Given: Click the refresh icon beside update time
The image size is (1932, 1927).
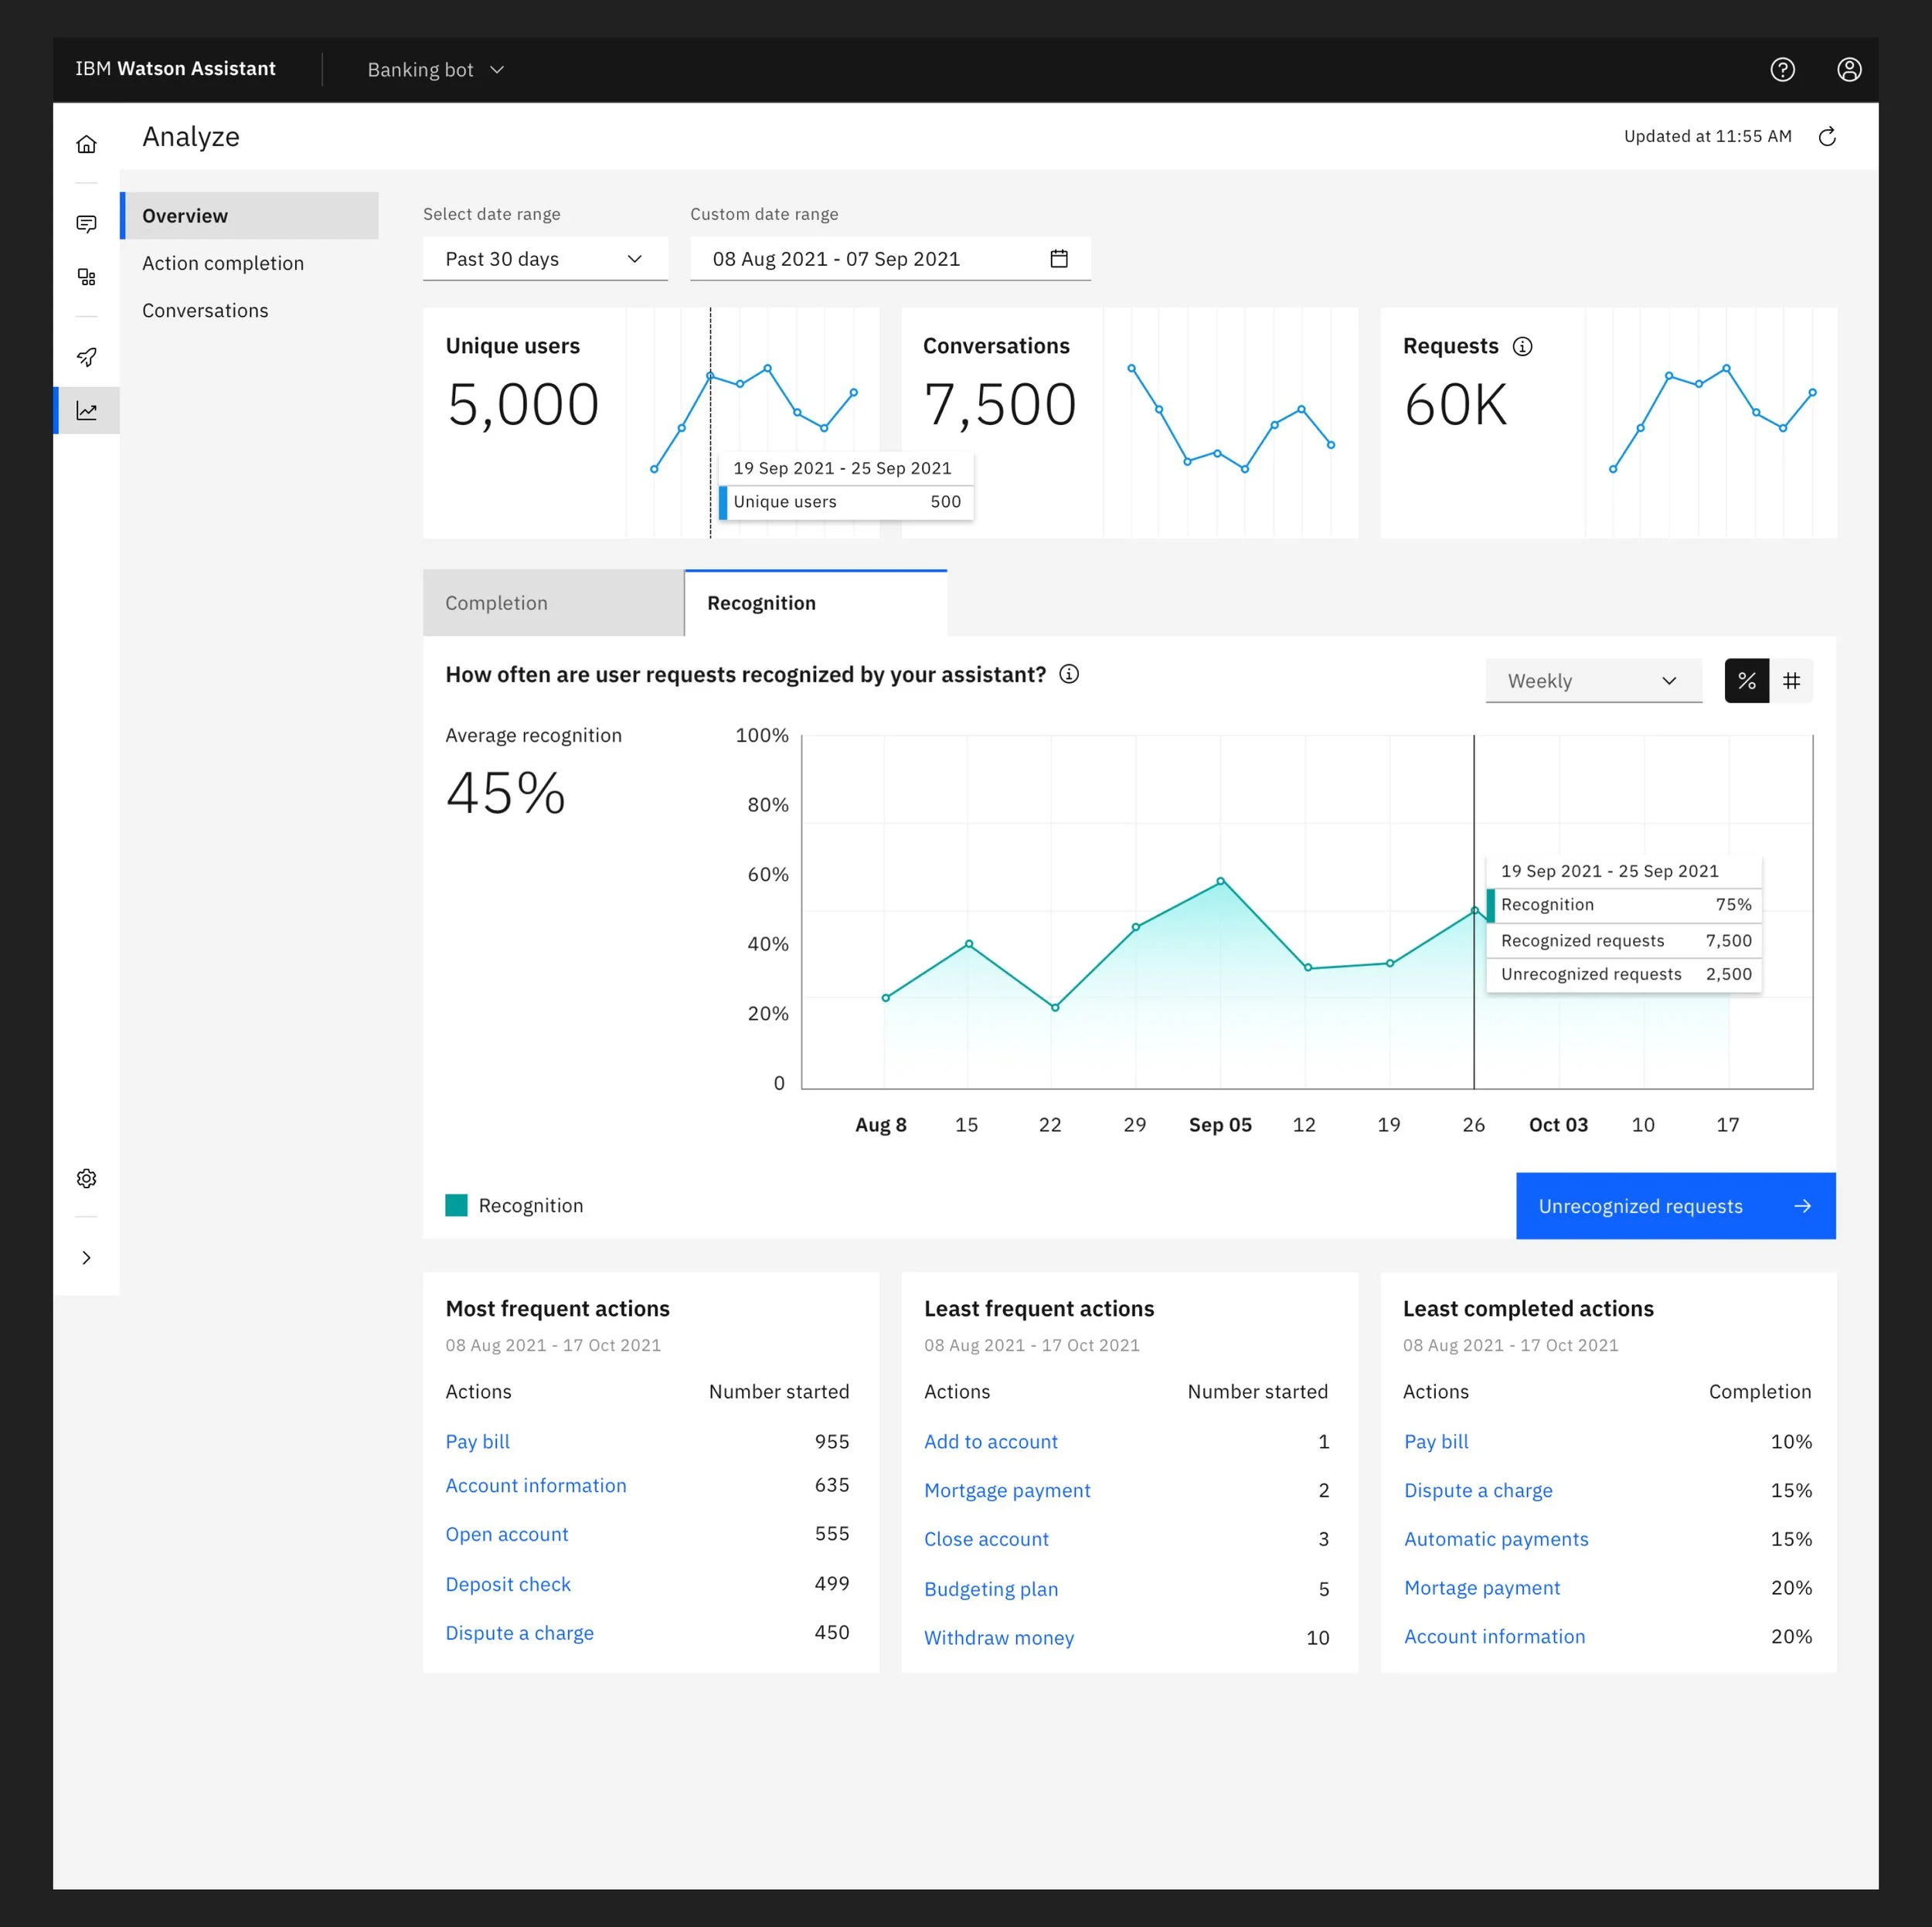Looking at the screenshot, I should pos(1827,137).
